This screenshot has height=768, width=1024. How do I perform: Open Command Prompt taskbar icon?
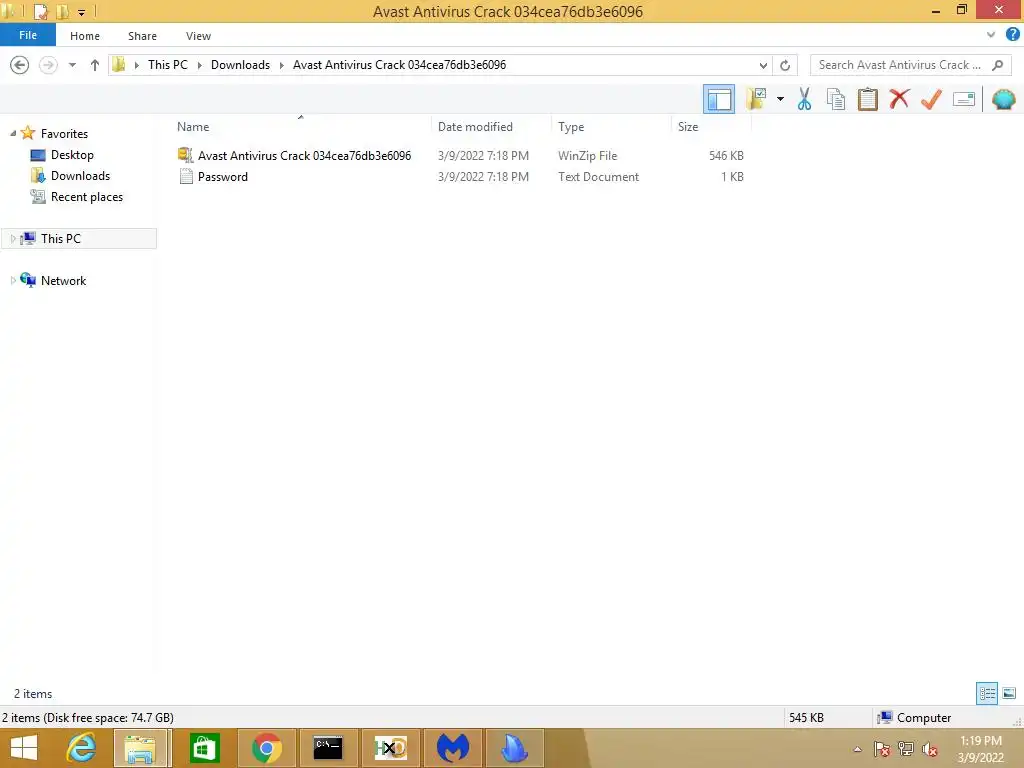pos(328,748)
